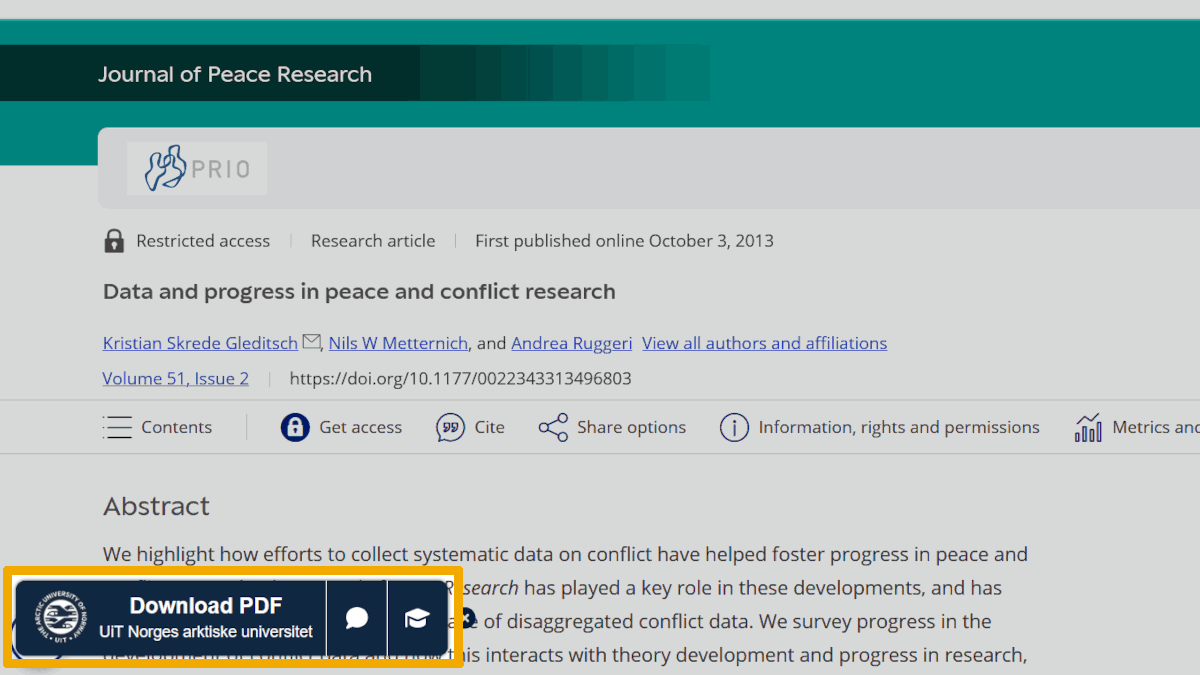This screenshot has height=675, width=1200.
Task: Click the Information circle icon
Action: (x=734, y=427)
